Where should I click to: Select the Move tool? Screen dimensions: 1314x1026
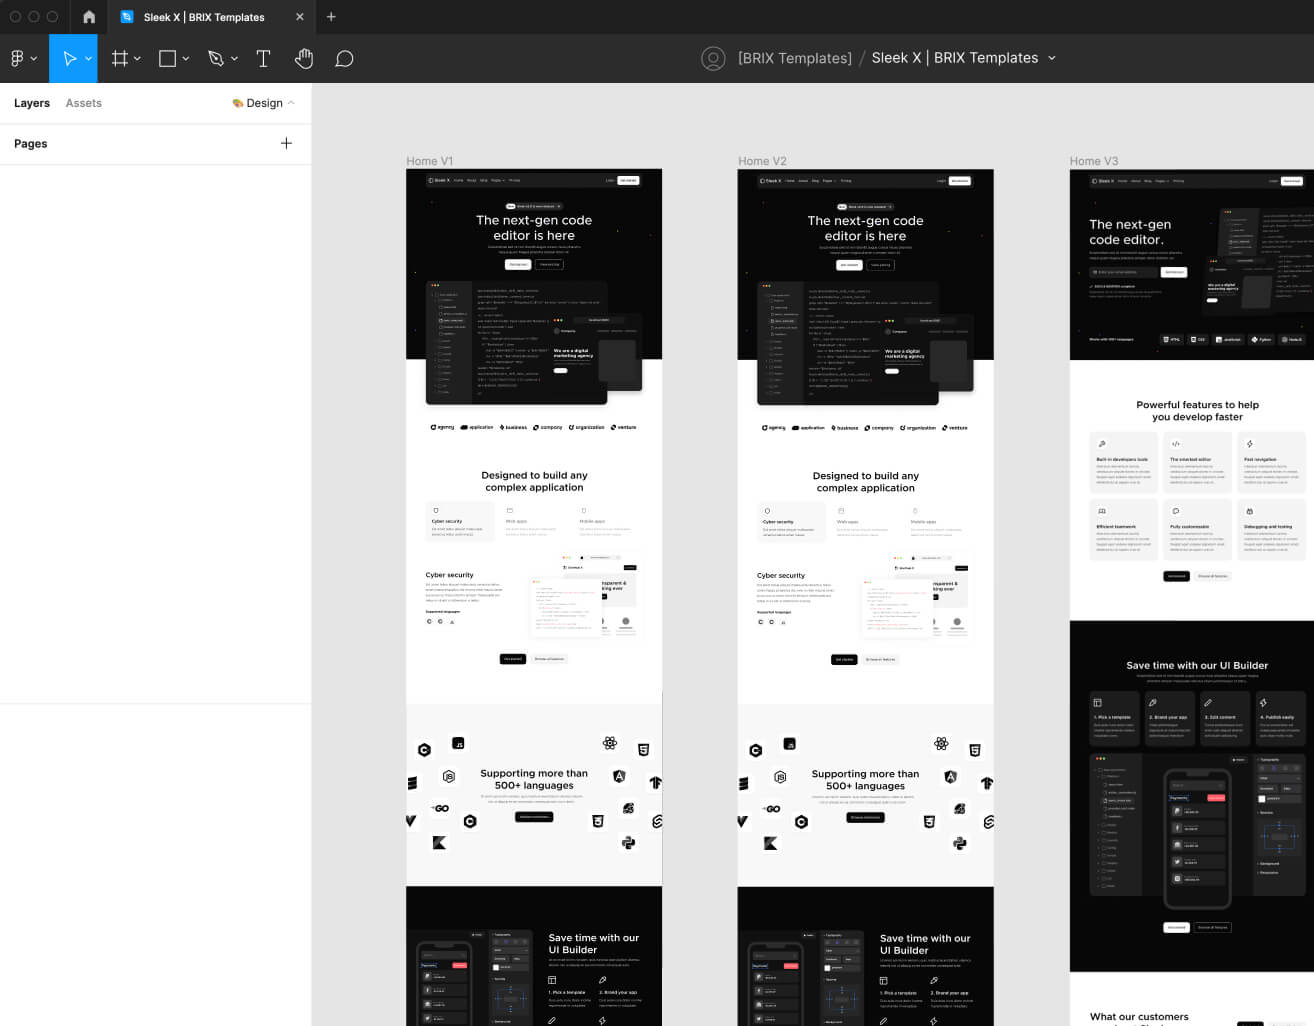tap(66, 58)
